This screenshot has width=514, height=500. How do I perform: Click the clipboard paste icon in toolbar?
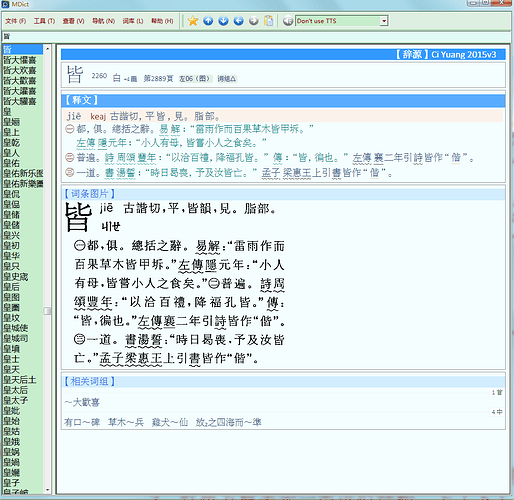pos(269,21)
